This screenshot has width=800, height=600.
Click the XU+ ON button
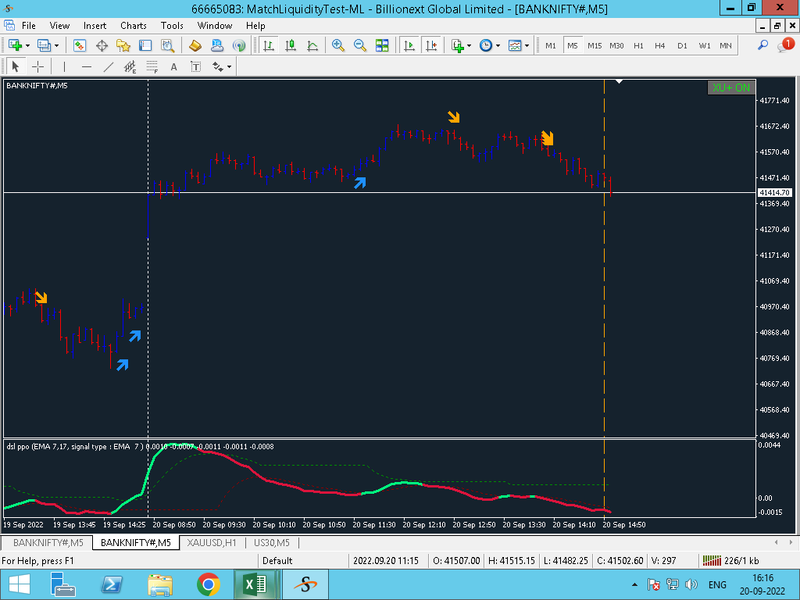[730, 88]
